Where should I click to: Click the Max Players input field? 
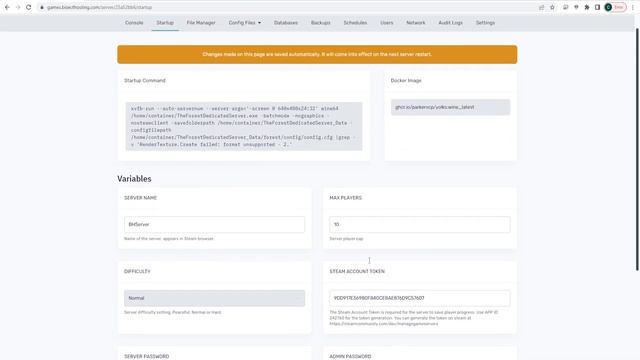tap(420, 224)
